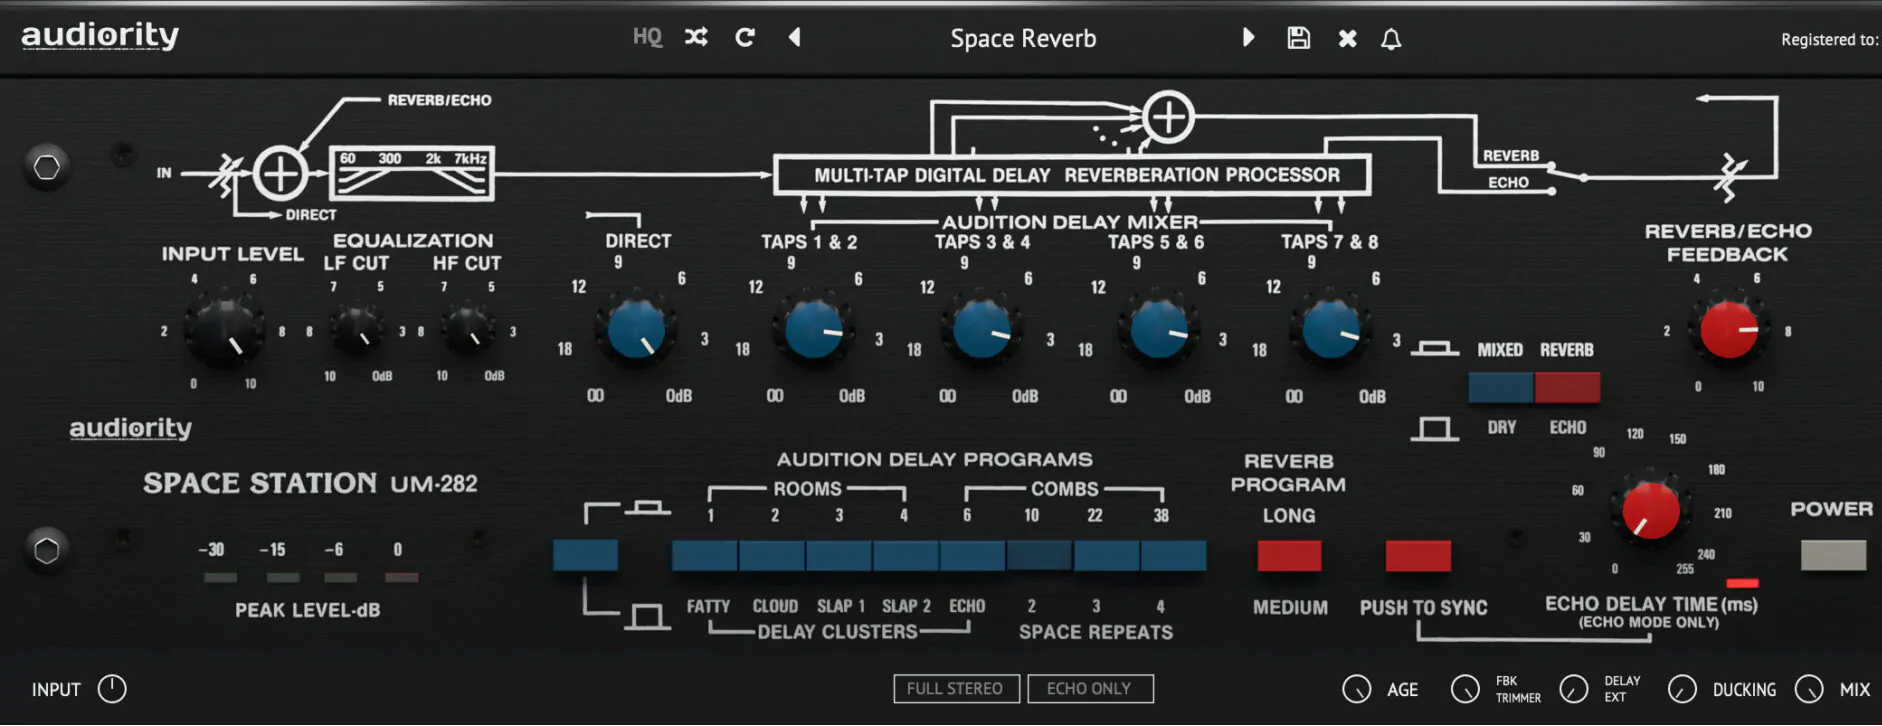The width and height of the screenshot is (1882, 726).
Task: Click the Echo Delay Time (ms) label
Action: tap(1651, 604)
